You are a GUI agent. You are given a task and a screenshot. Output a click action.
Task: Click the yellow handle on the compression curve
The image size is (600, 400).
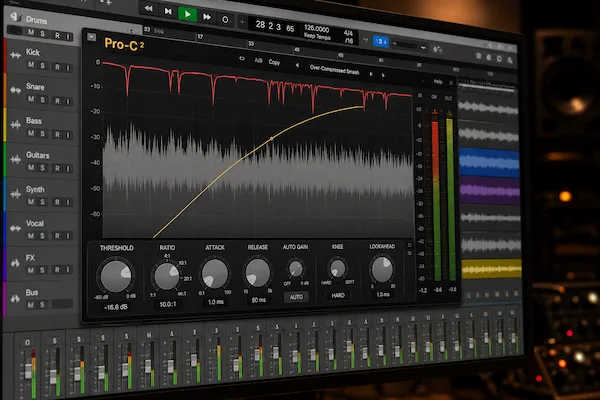point(272,139)
